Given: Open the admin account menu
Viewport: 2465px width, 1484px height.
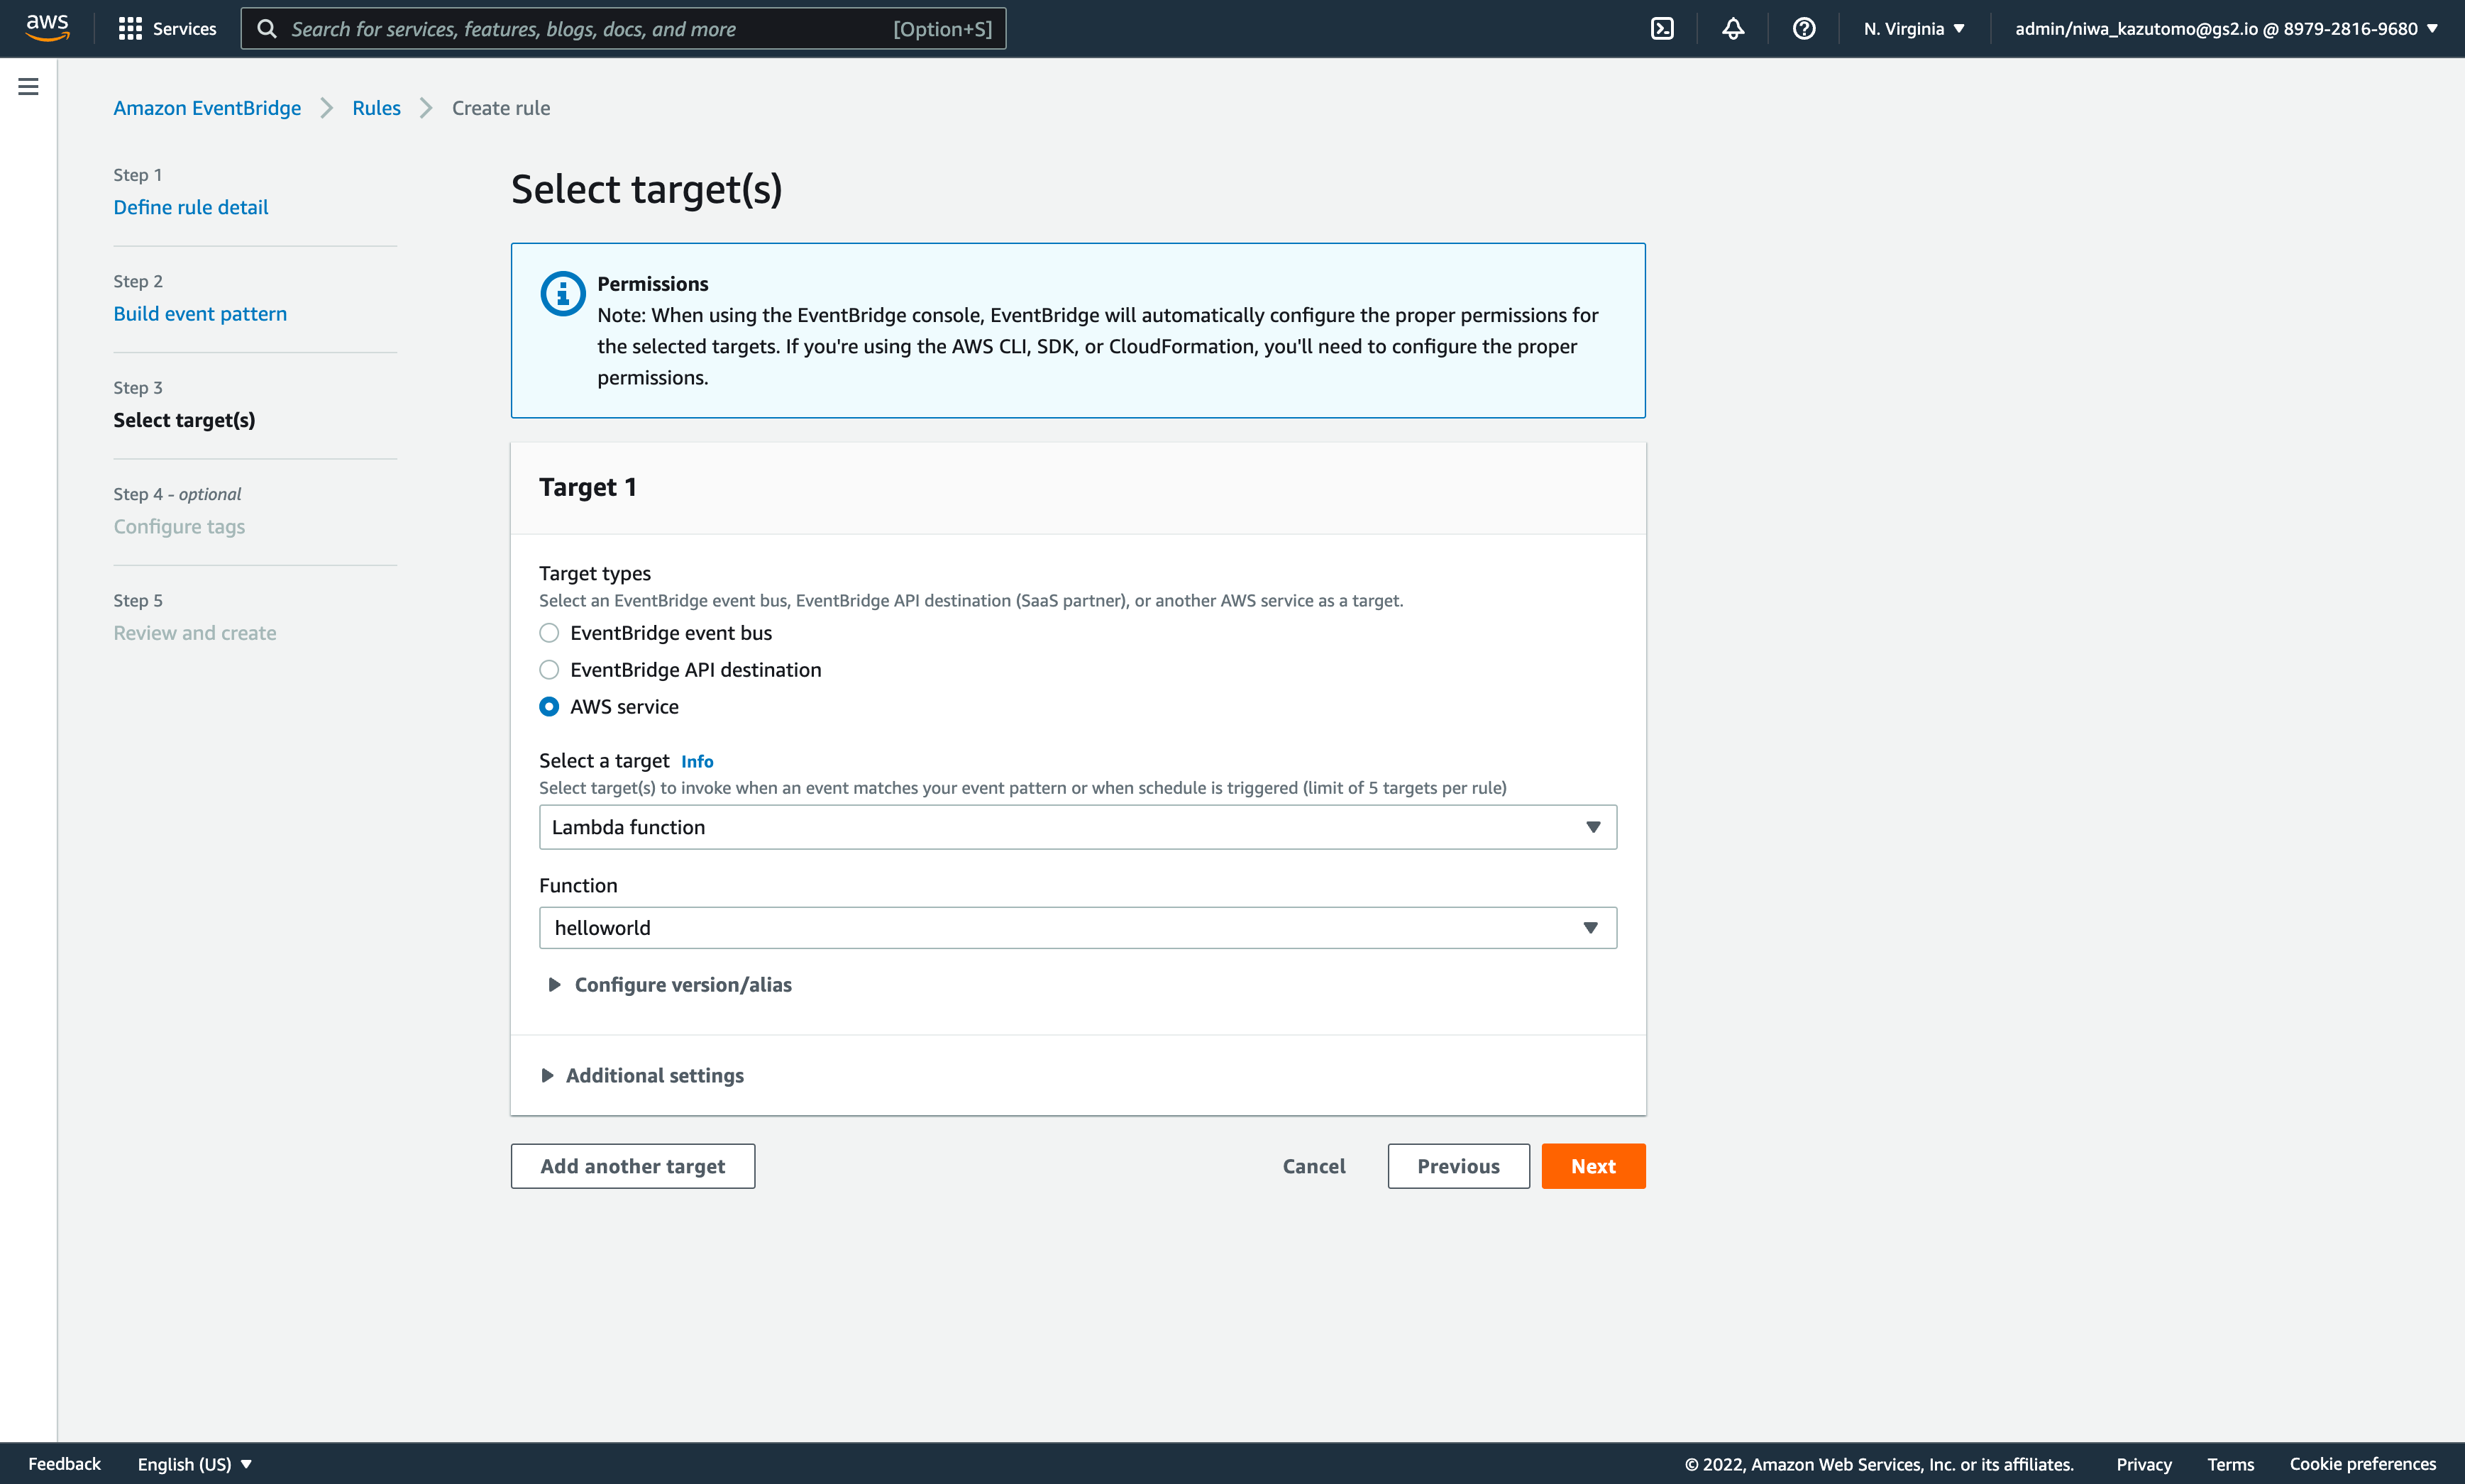Looking at the screenshot, I should tap(2226, 29).
